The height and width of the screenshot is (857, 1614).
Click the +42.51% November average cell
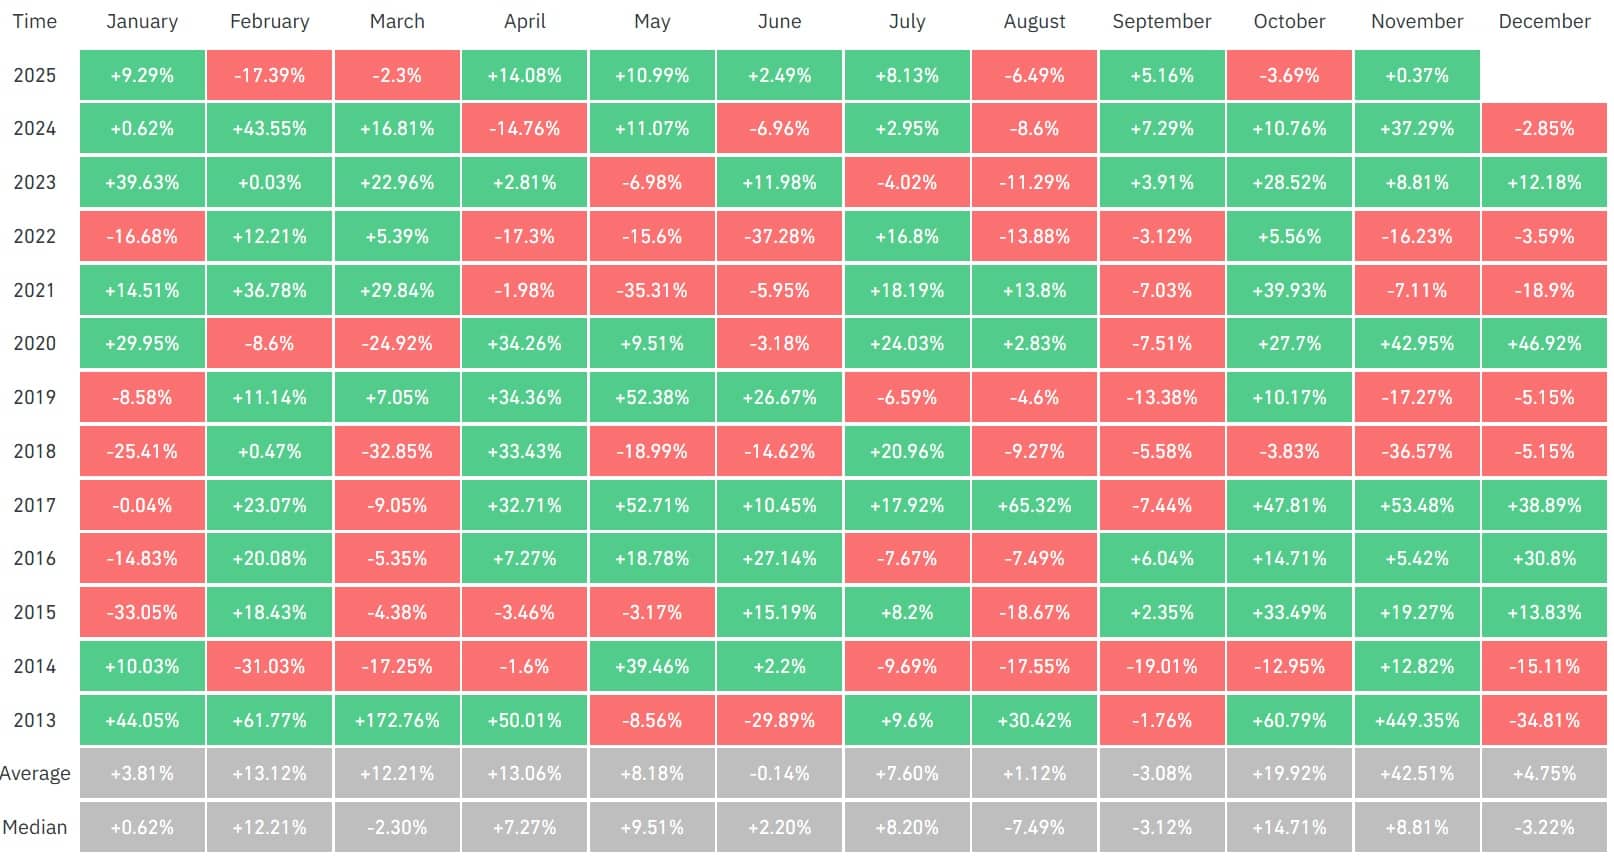1417,773
